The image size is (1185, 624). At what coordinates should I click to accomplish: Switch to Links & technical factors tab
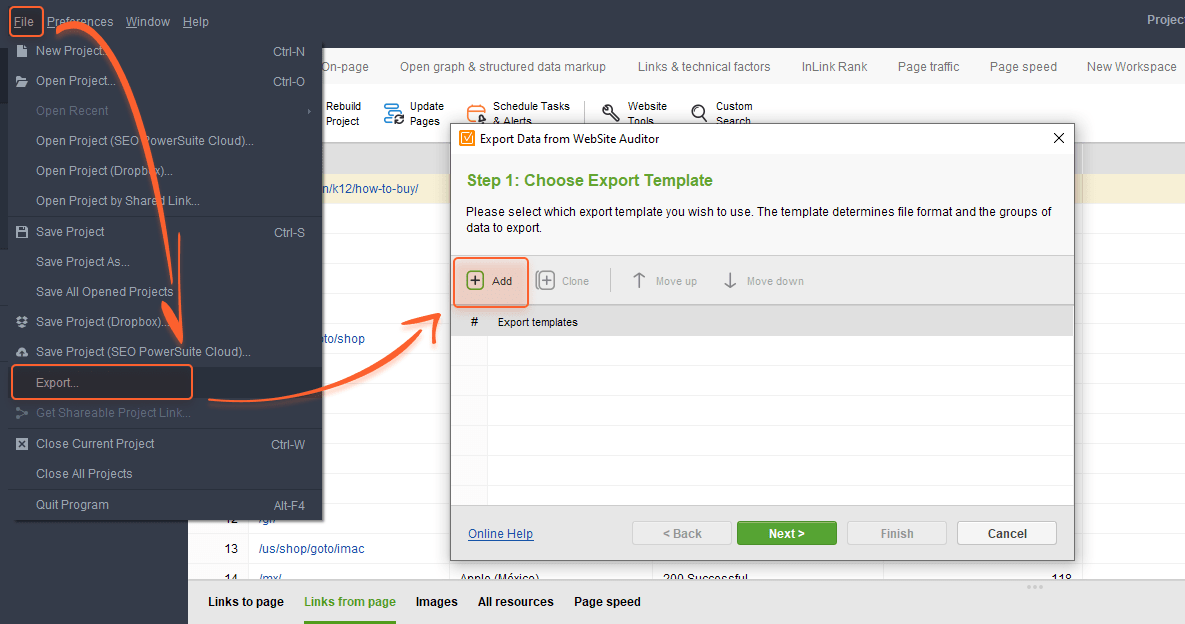tap(704, 66)
